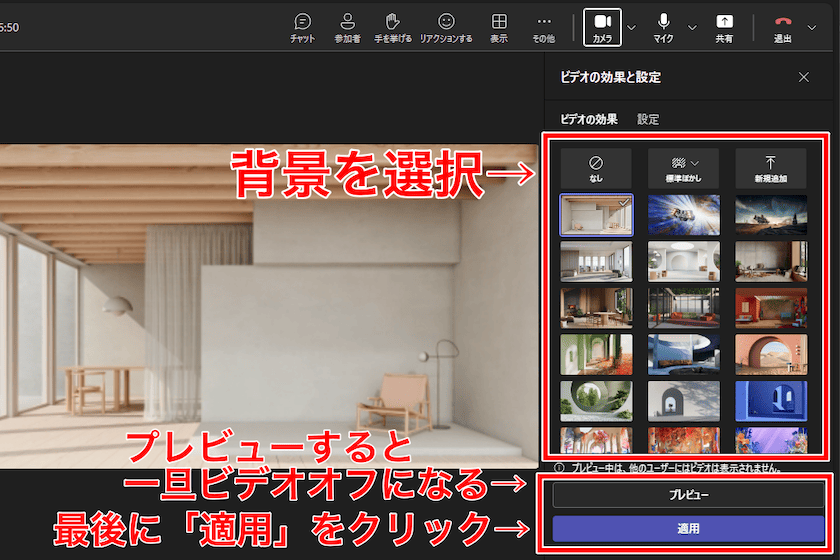Choose the space galaxy background thumbnail
840x560 pixels.
tap(683, 214)
